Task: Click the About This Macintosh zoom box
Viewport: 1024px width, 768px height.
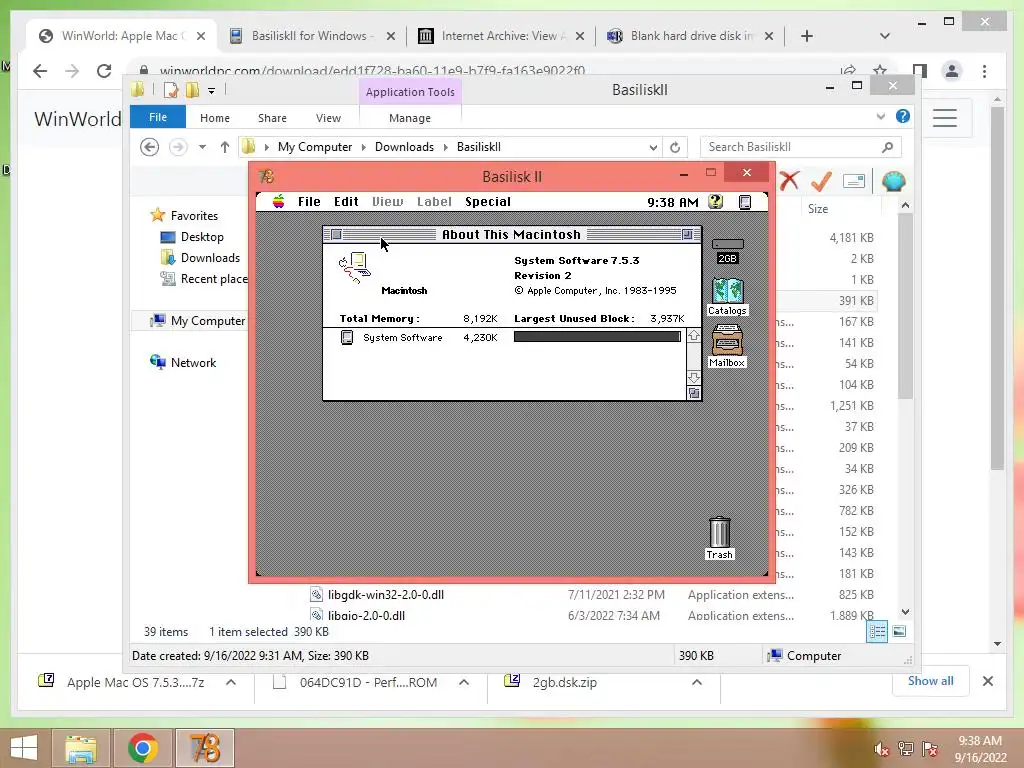Action: coord(687,234)
